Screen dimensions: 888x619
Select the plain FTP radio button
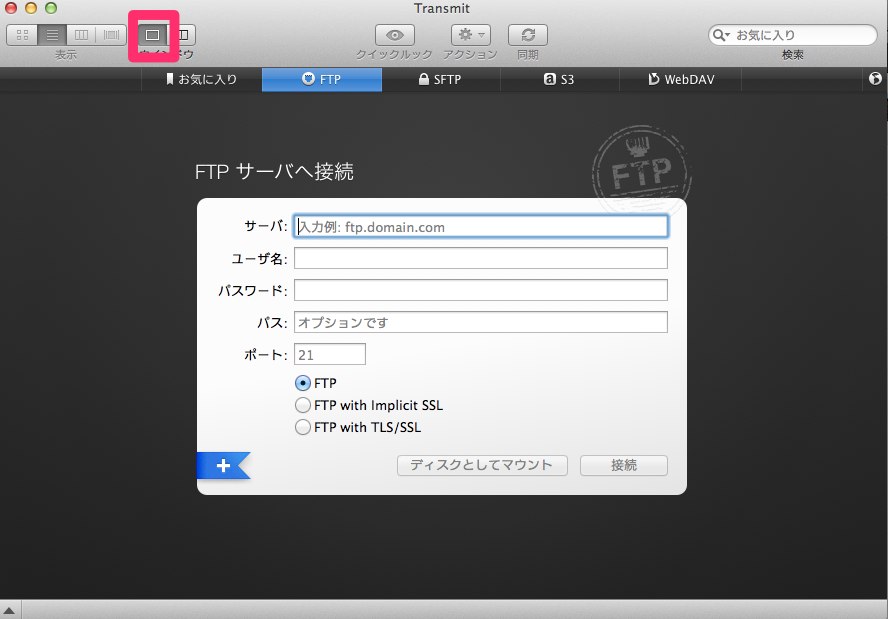(303, 383)
